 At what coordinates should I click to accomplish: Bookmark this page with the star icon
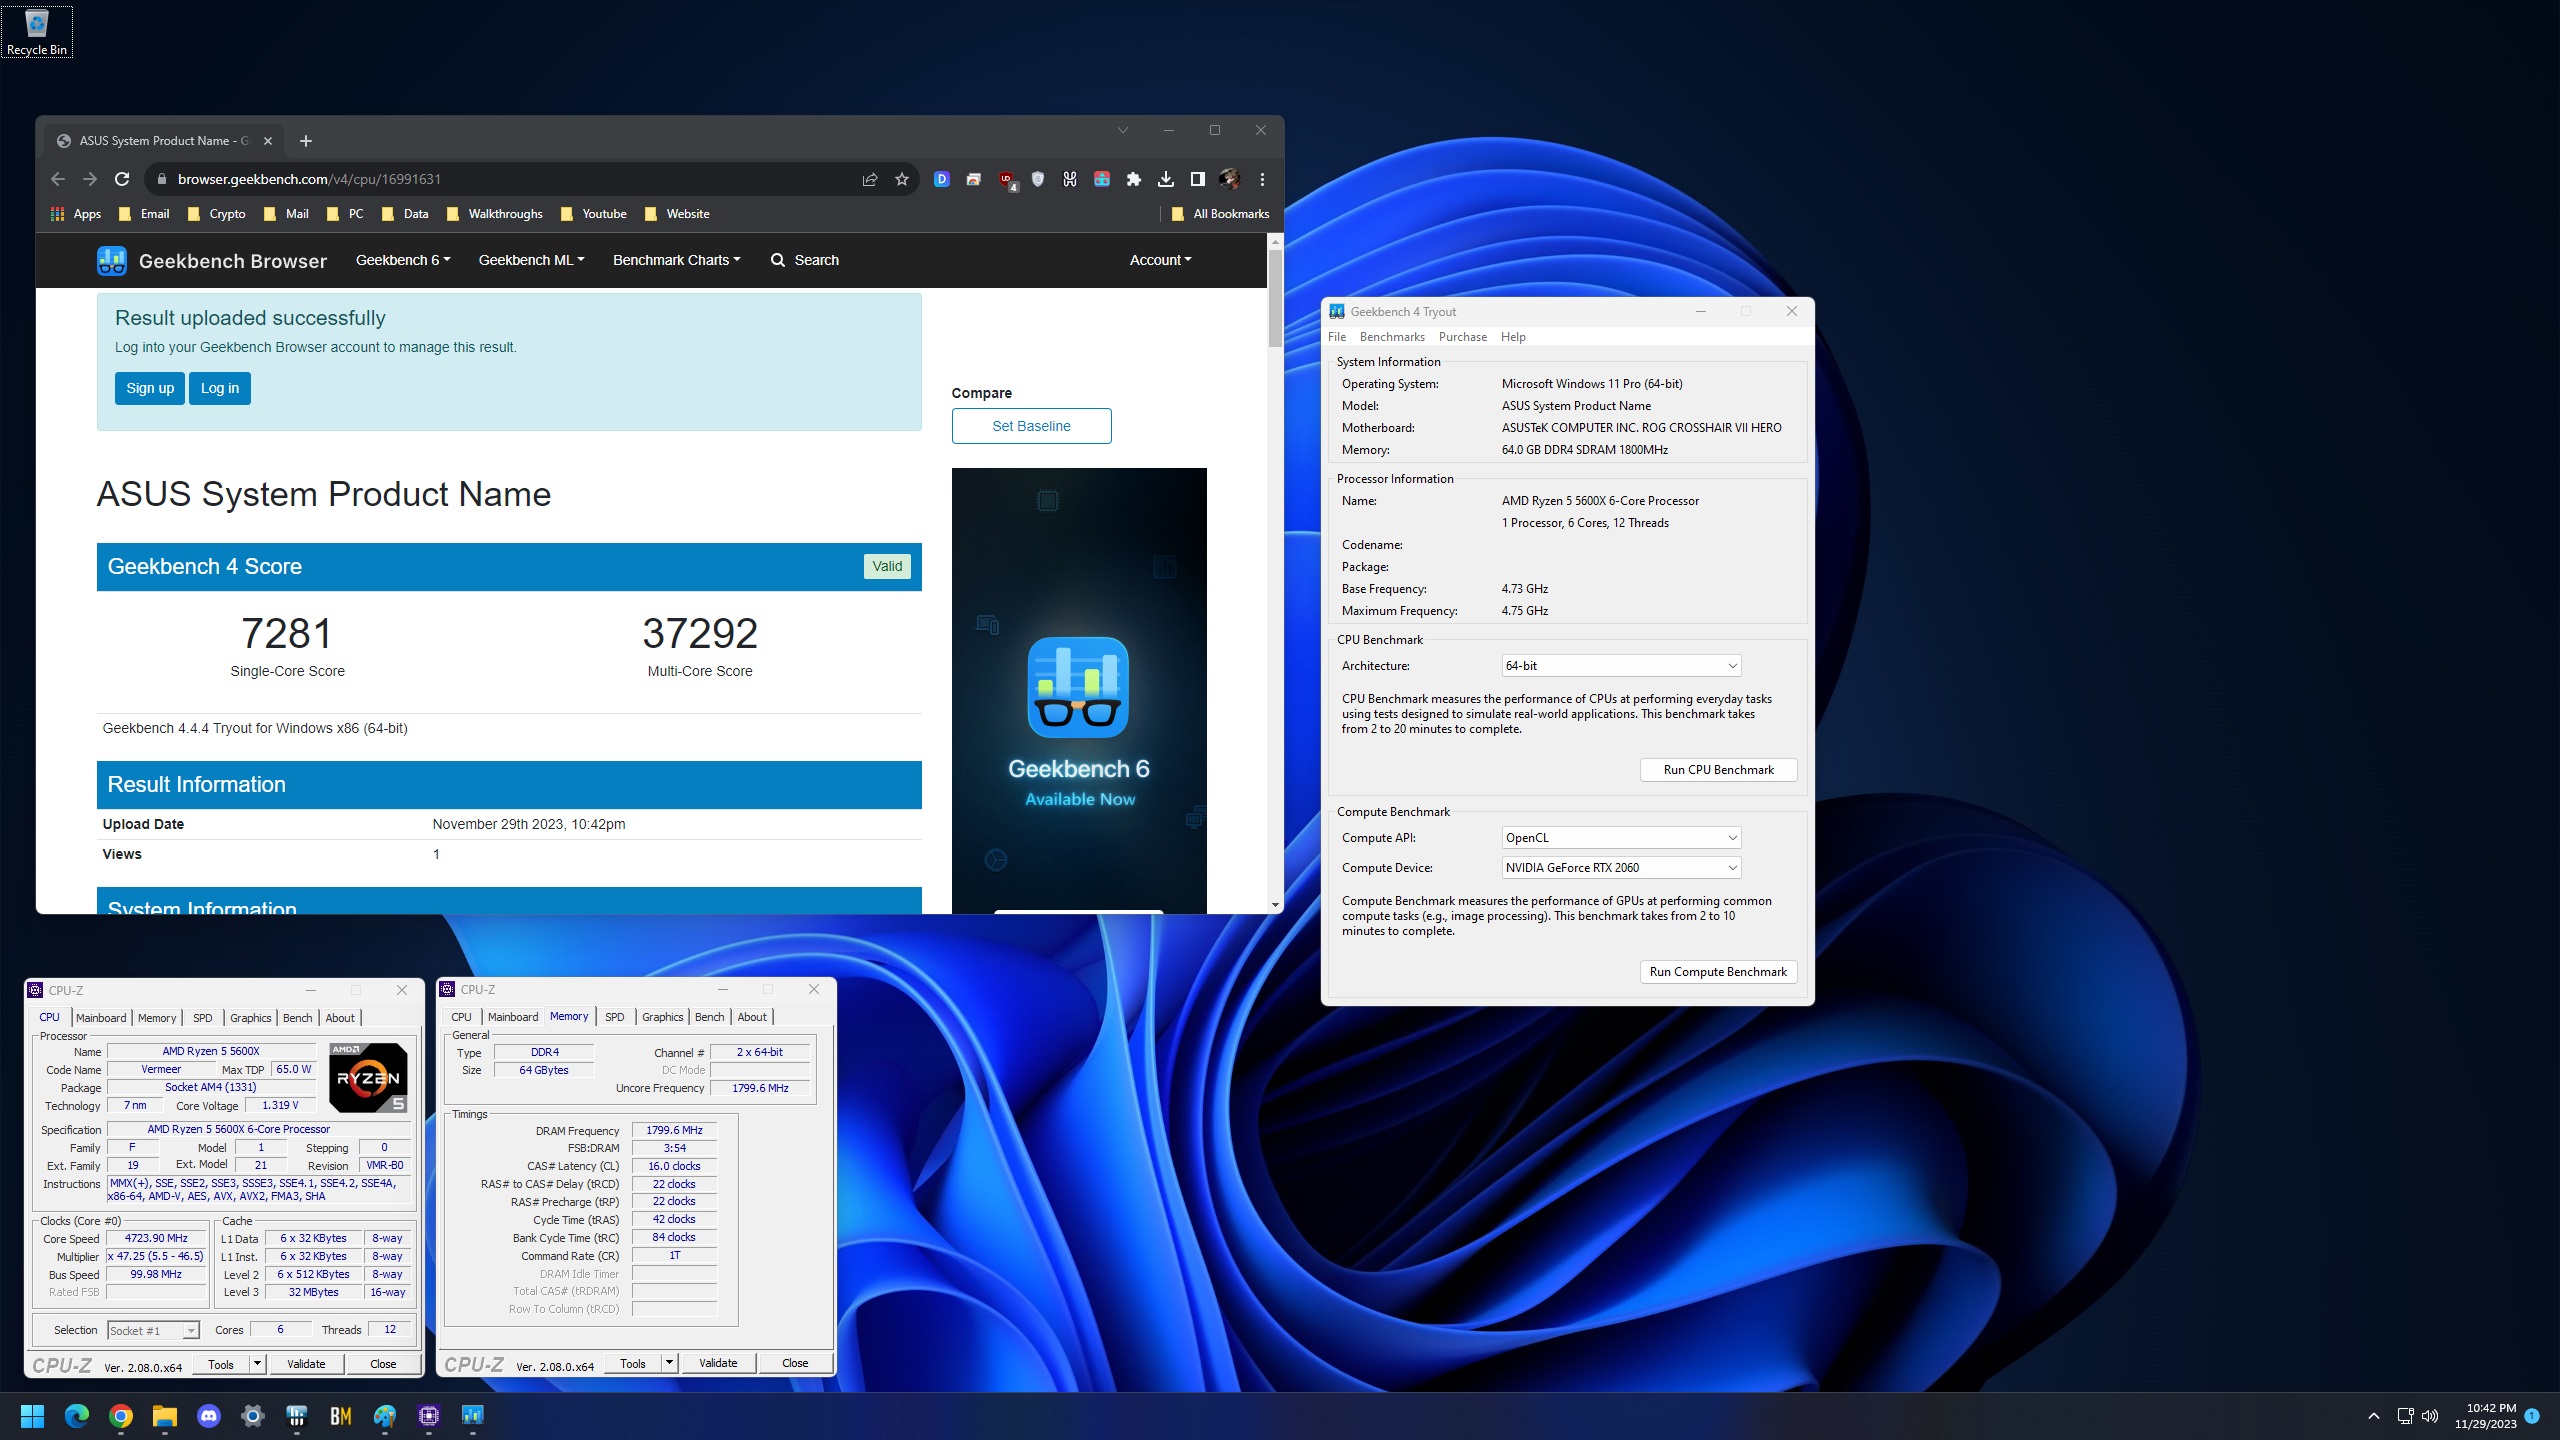(902, 179)
